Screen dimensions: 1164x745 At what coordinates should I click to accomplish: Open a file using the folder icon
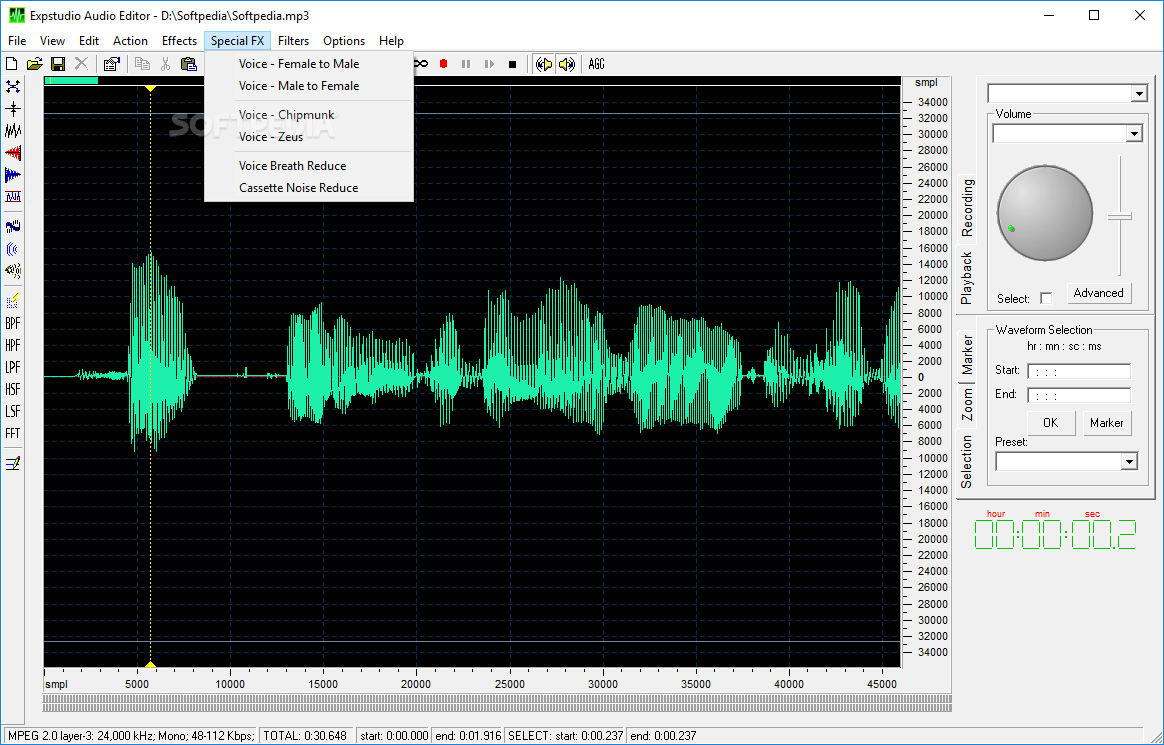[34, 65]
